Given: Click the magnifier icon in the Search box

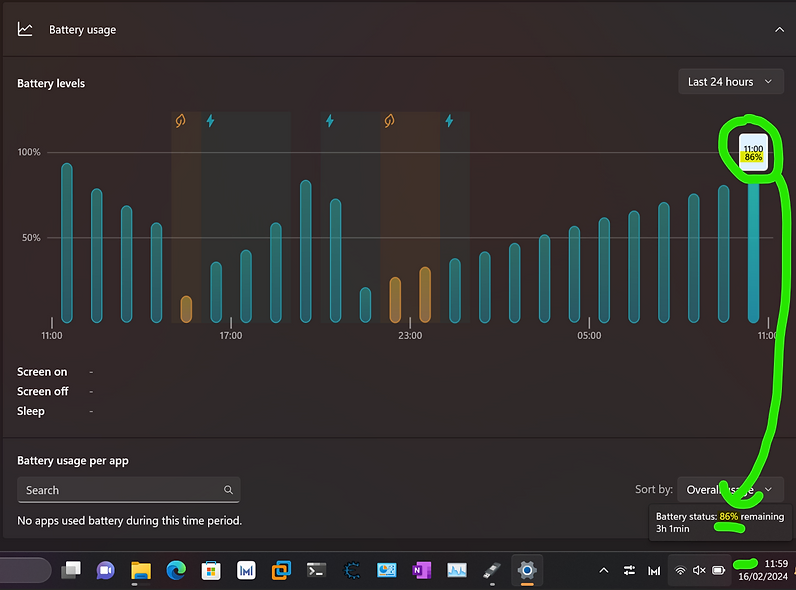Looking at the screenshot, I should pyautogui.click(x=228, y=490).
